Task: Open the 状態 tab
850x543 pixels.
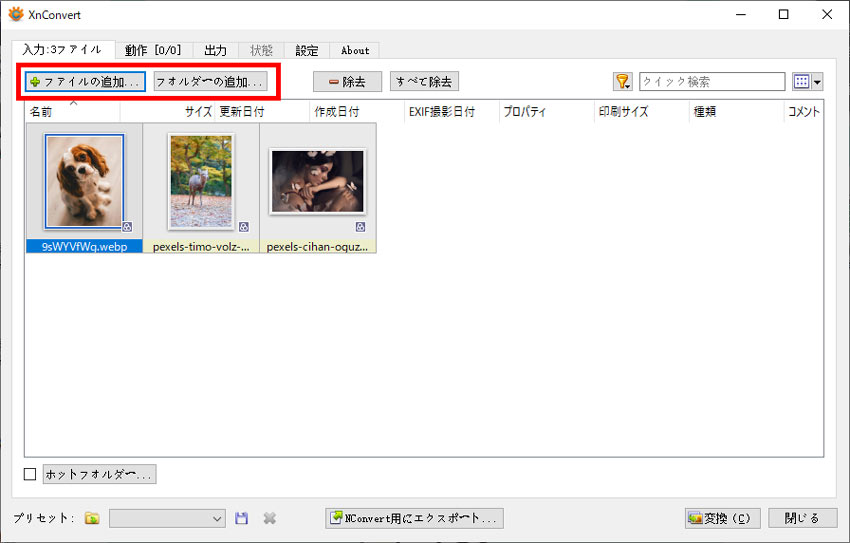Action: 261,50
